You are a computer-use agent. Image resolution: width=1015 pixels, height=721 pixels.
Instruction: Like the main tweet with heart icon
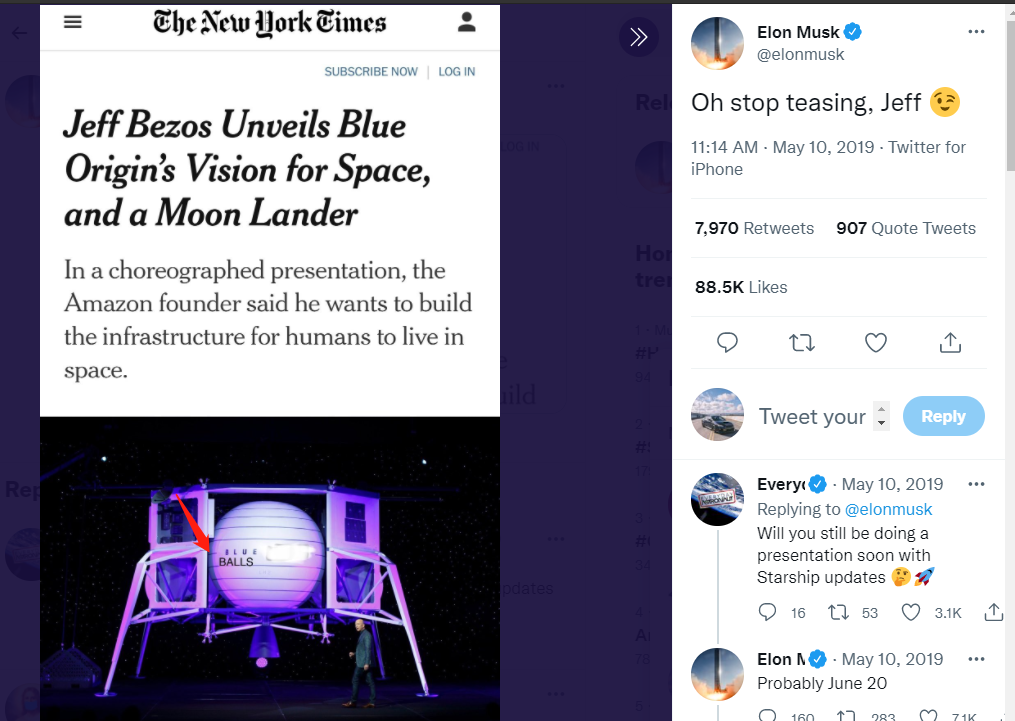pyautogui.click(x=876, y=343)
